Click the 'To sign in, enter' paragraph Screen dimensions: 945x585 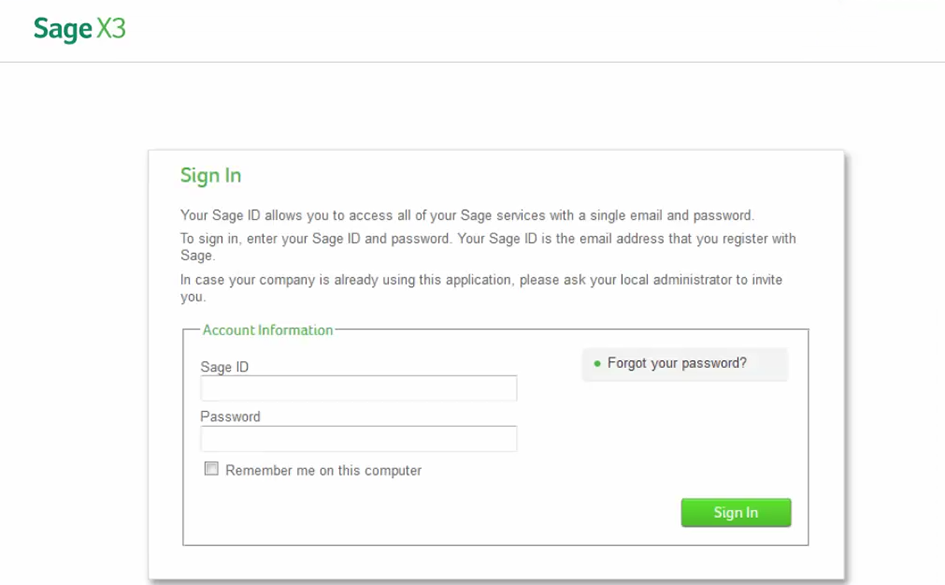click(487, 240)
